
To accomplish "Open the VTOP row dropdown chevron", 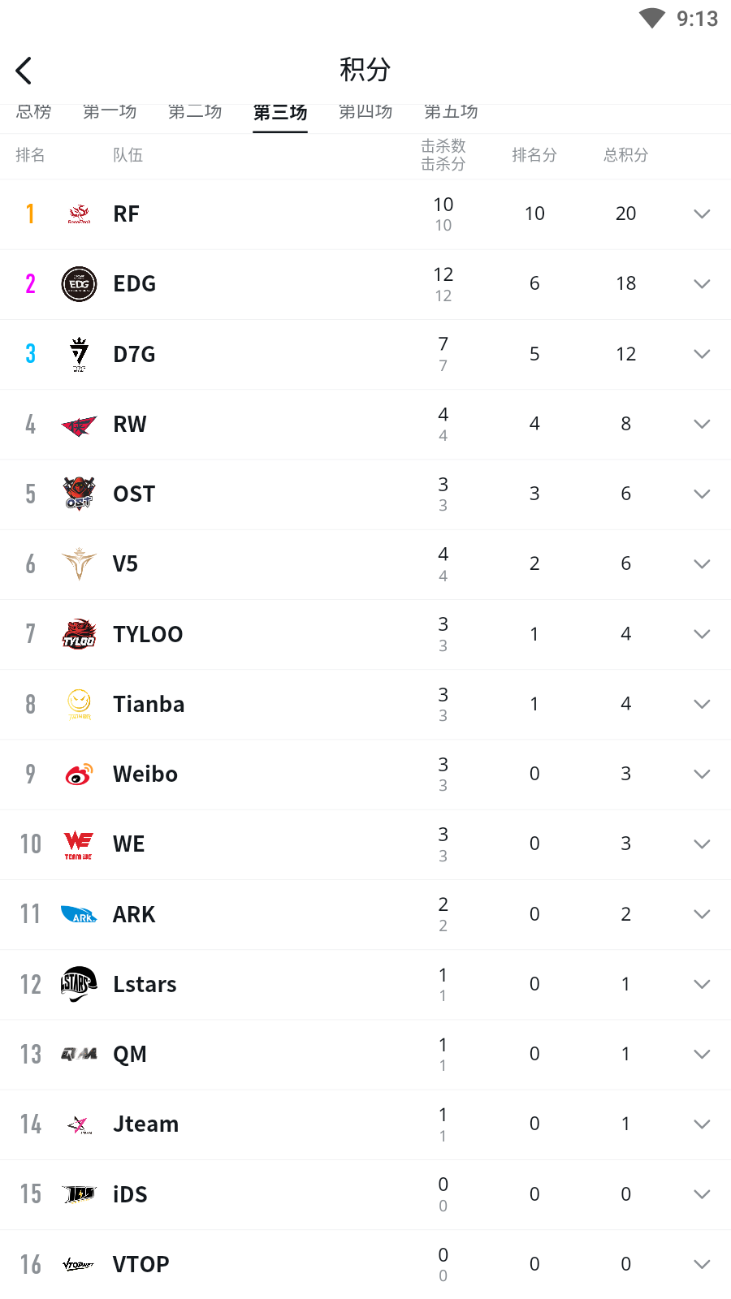I will [702, 1264].
